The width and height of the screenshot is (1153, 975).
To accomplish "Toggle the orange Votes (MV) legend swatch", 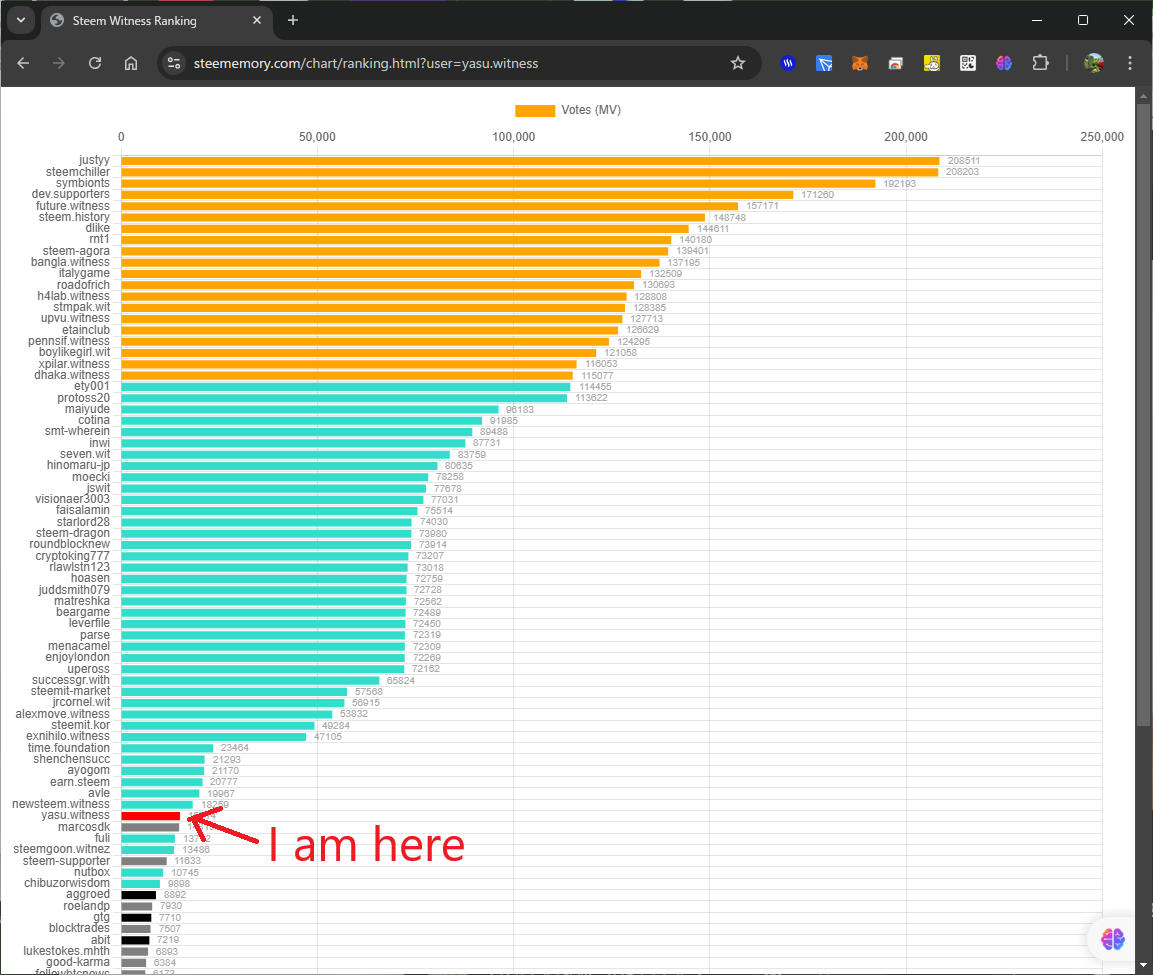I will (x=535, y=110).
